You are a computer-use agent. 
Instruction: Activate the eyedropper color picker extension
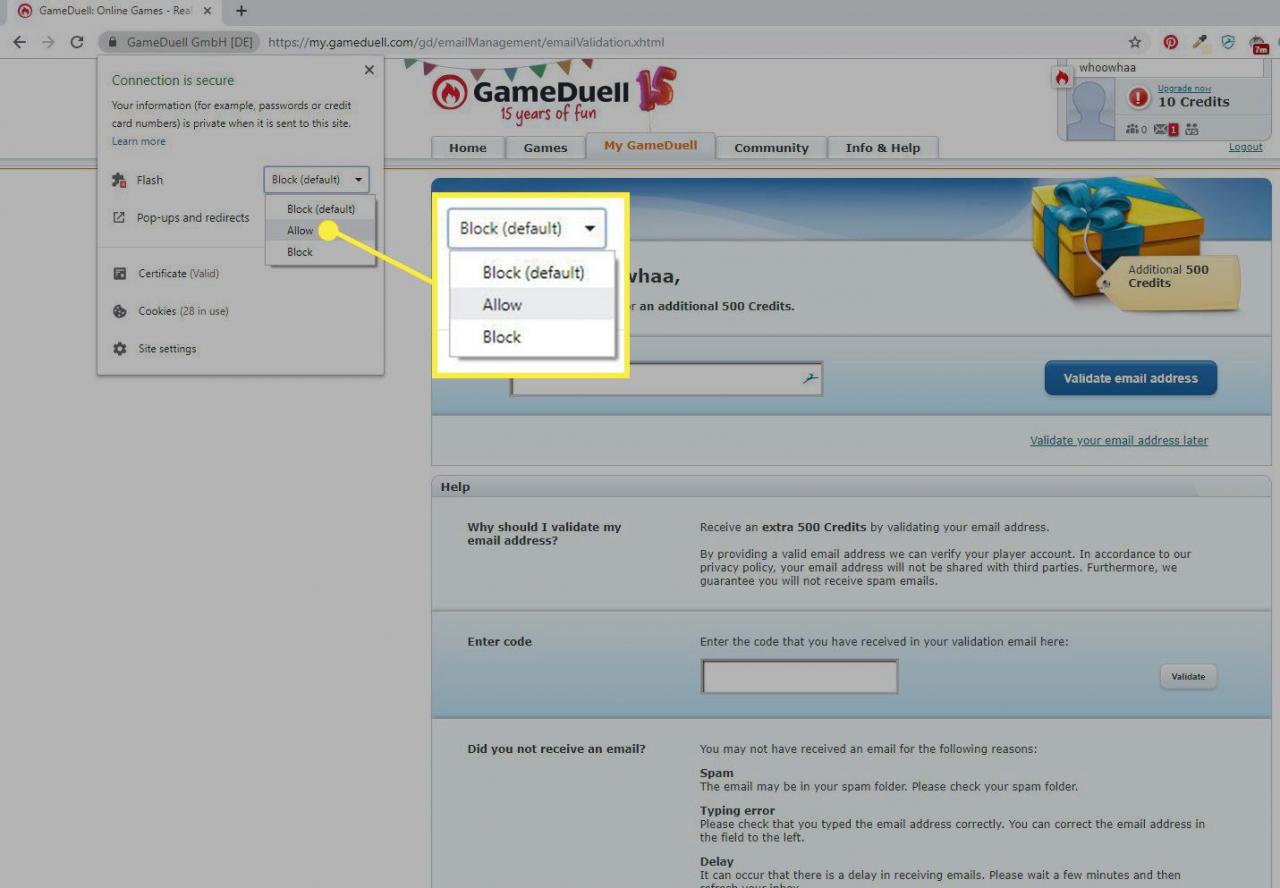click(1200, 42)
